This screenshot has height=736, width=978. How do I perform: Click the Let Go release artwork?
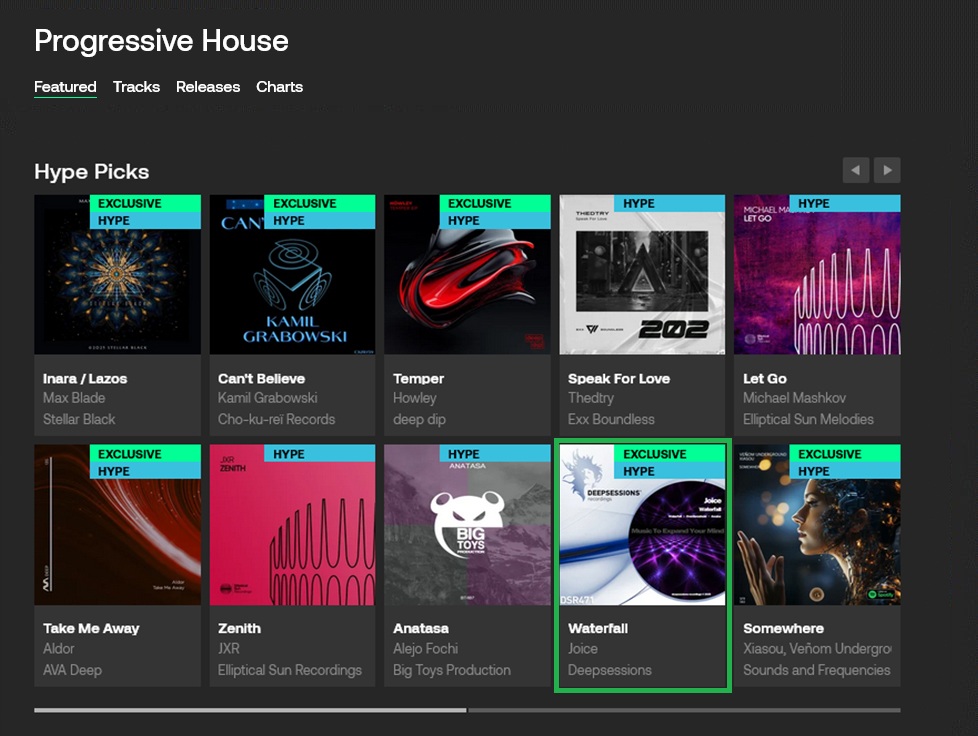pyautogui.click(x=817, y=274)
